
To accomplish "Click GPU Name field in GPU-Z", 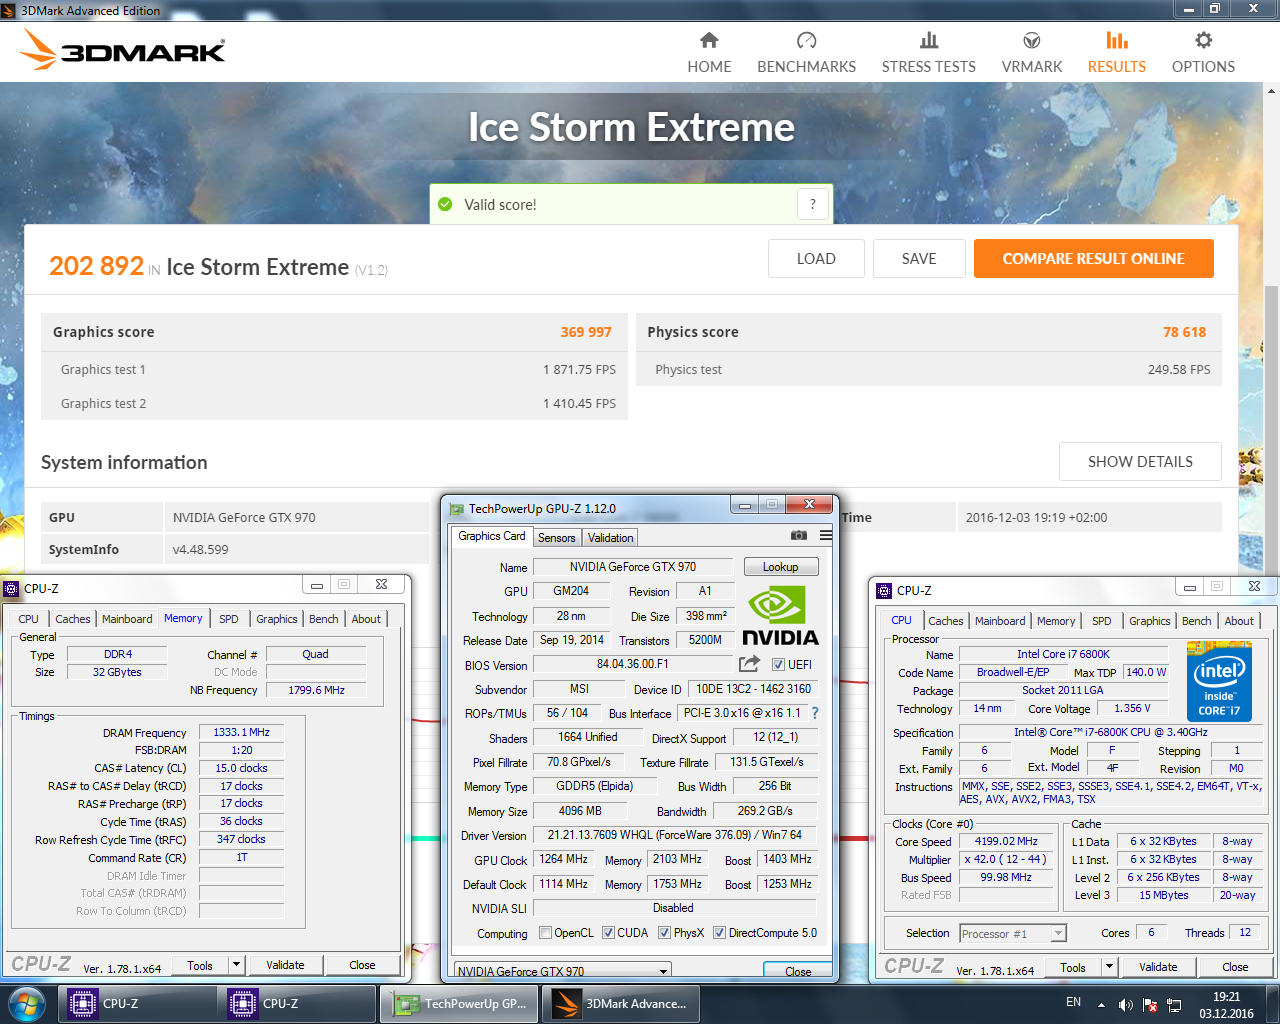I will pyautogui.click(x=633, y=567).
